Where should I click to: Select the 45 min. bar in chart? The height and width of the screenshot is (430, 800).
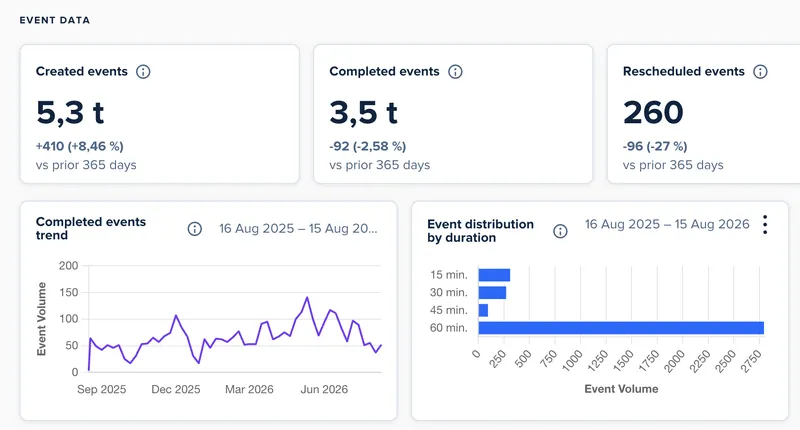(x=483, y=310)
